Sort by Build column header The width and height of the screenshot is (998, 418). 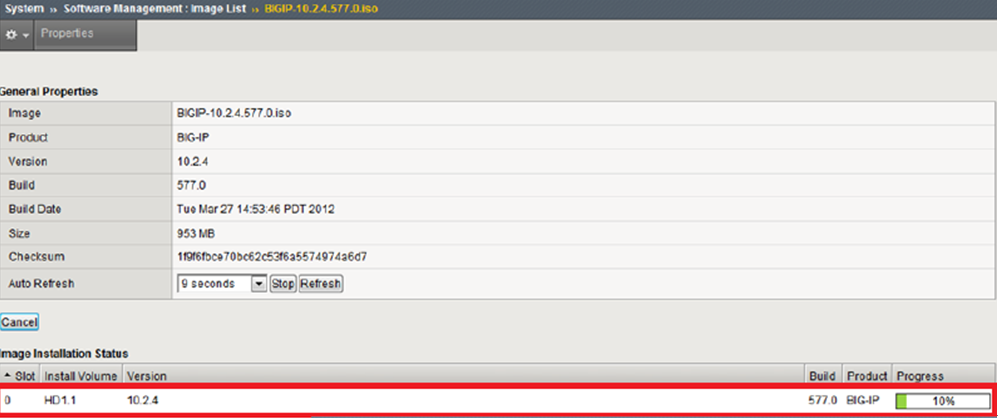(824, 376)
